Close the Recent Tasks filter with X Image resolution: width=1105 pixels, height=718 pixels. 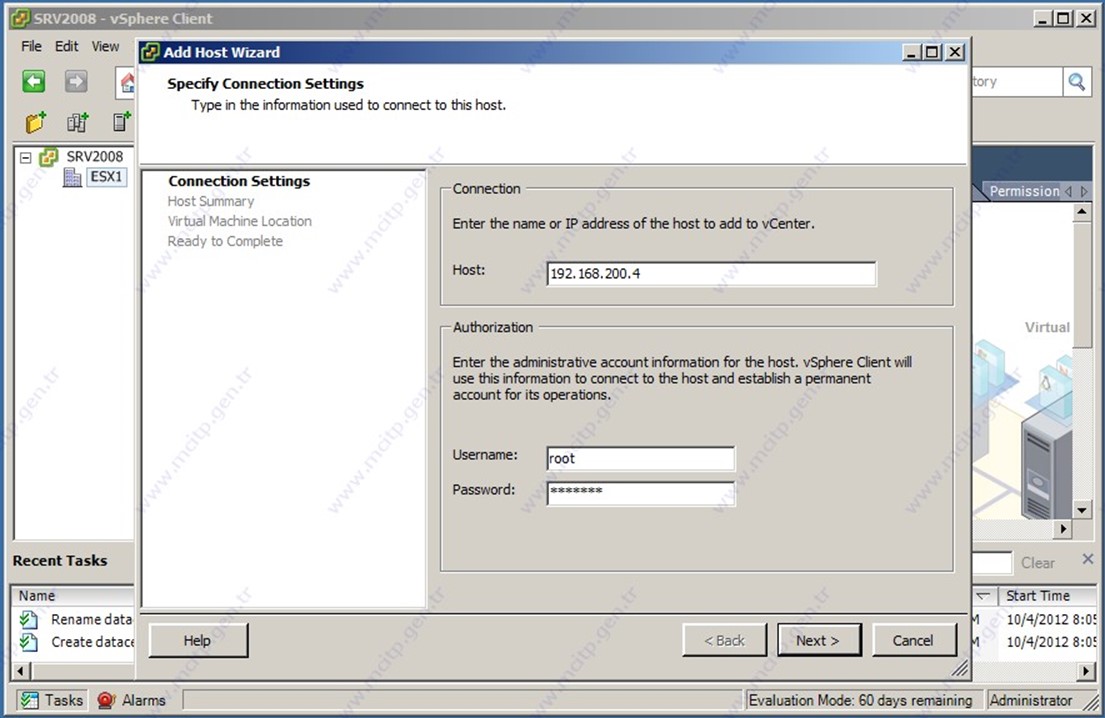(1087, 559)
